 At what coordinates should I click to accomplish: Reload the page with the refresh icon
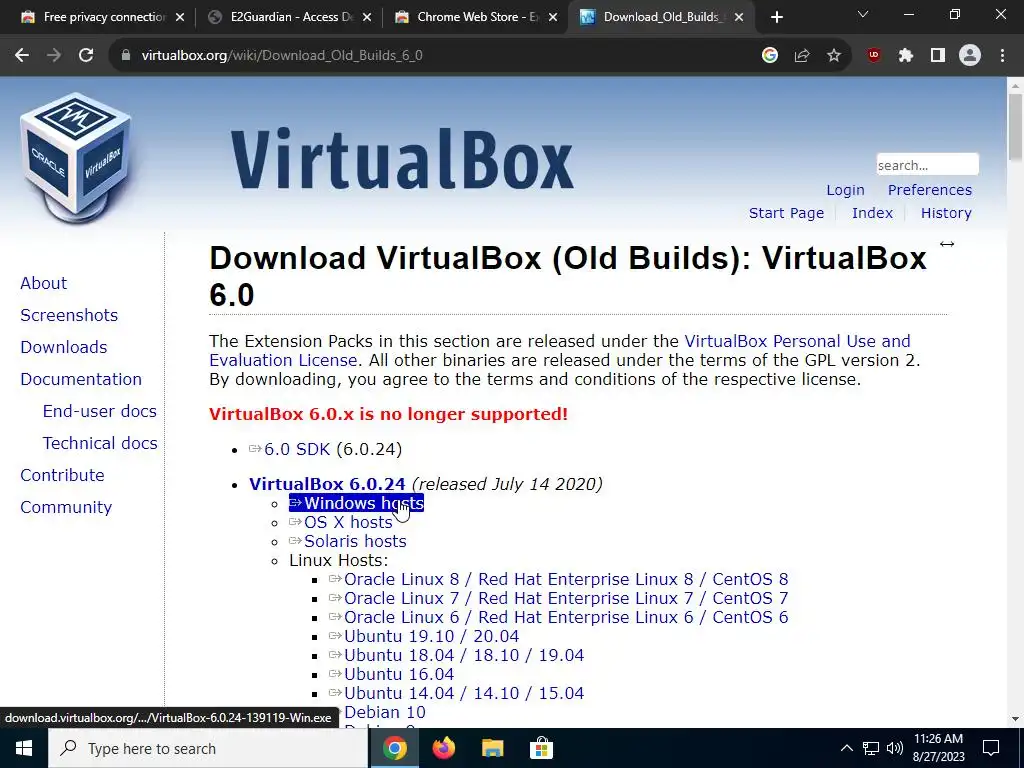pyautogui.click(x=86, y=56)
